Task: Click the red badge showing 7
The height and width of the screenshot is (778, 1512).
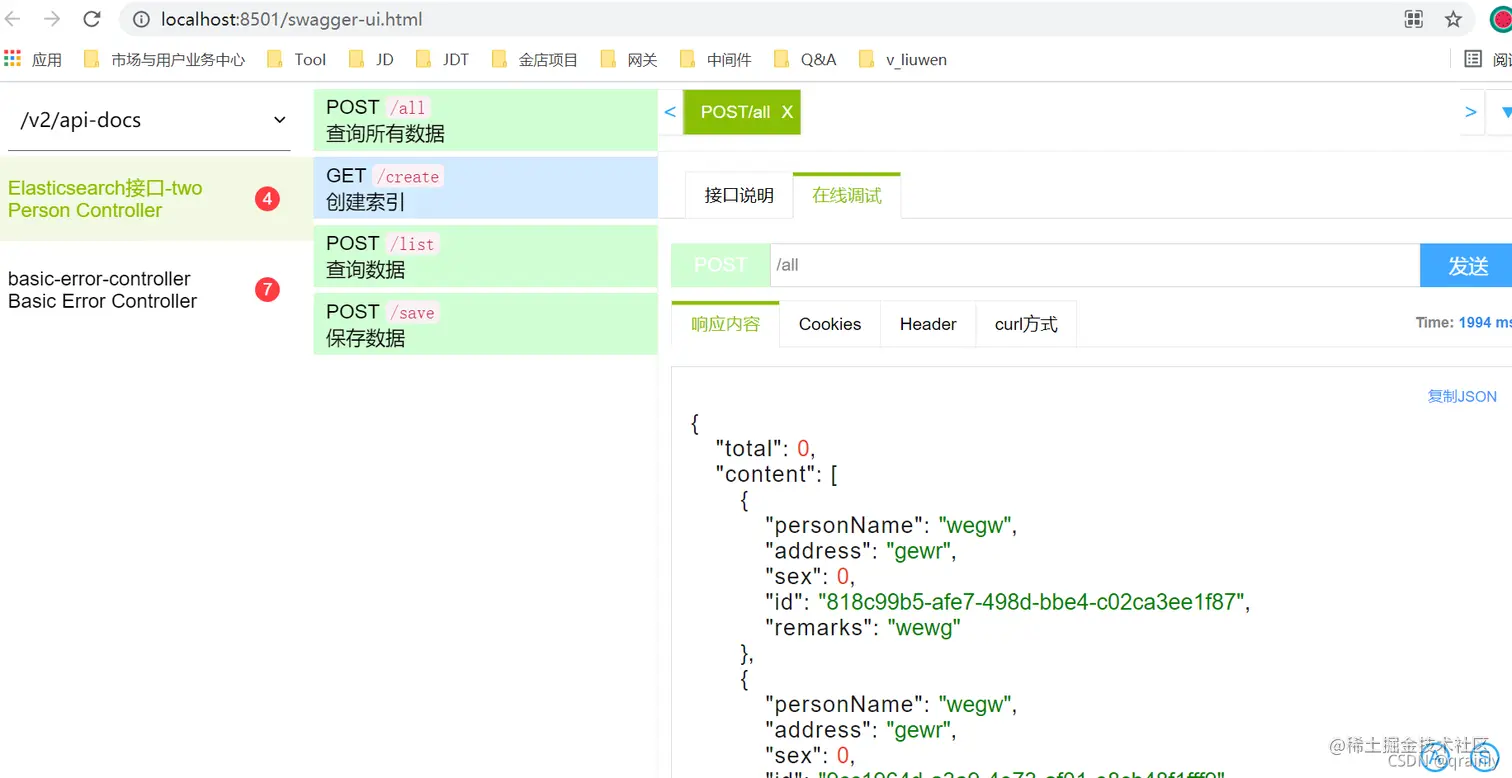Action: 267,290
